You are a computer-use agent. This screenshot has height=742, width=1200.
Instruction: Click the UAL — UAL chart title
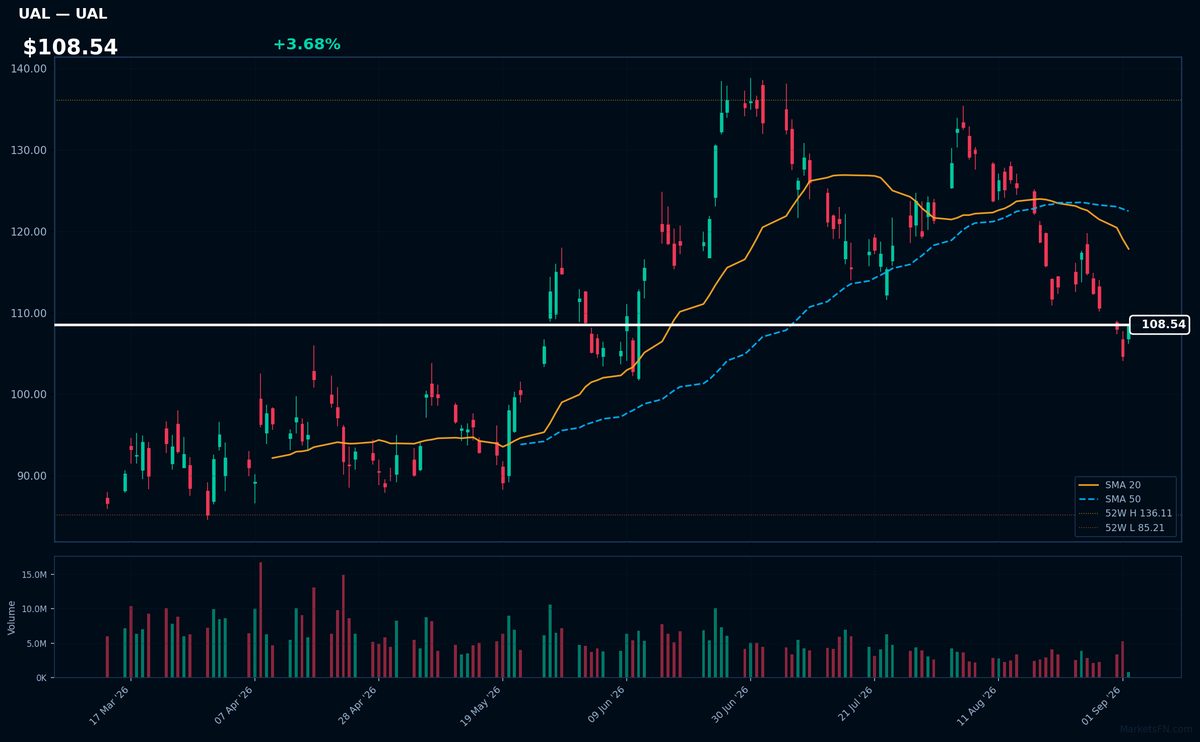[63, 14]
